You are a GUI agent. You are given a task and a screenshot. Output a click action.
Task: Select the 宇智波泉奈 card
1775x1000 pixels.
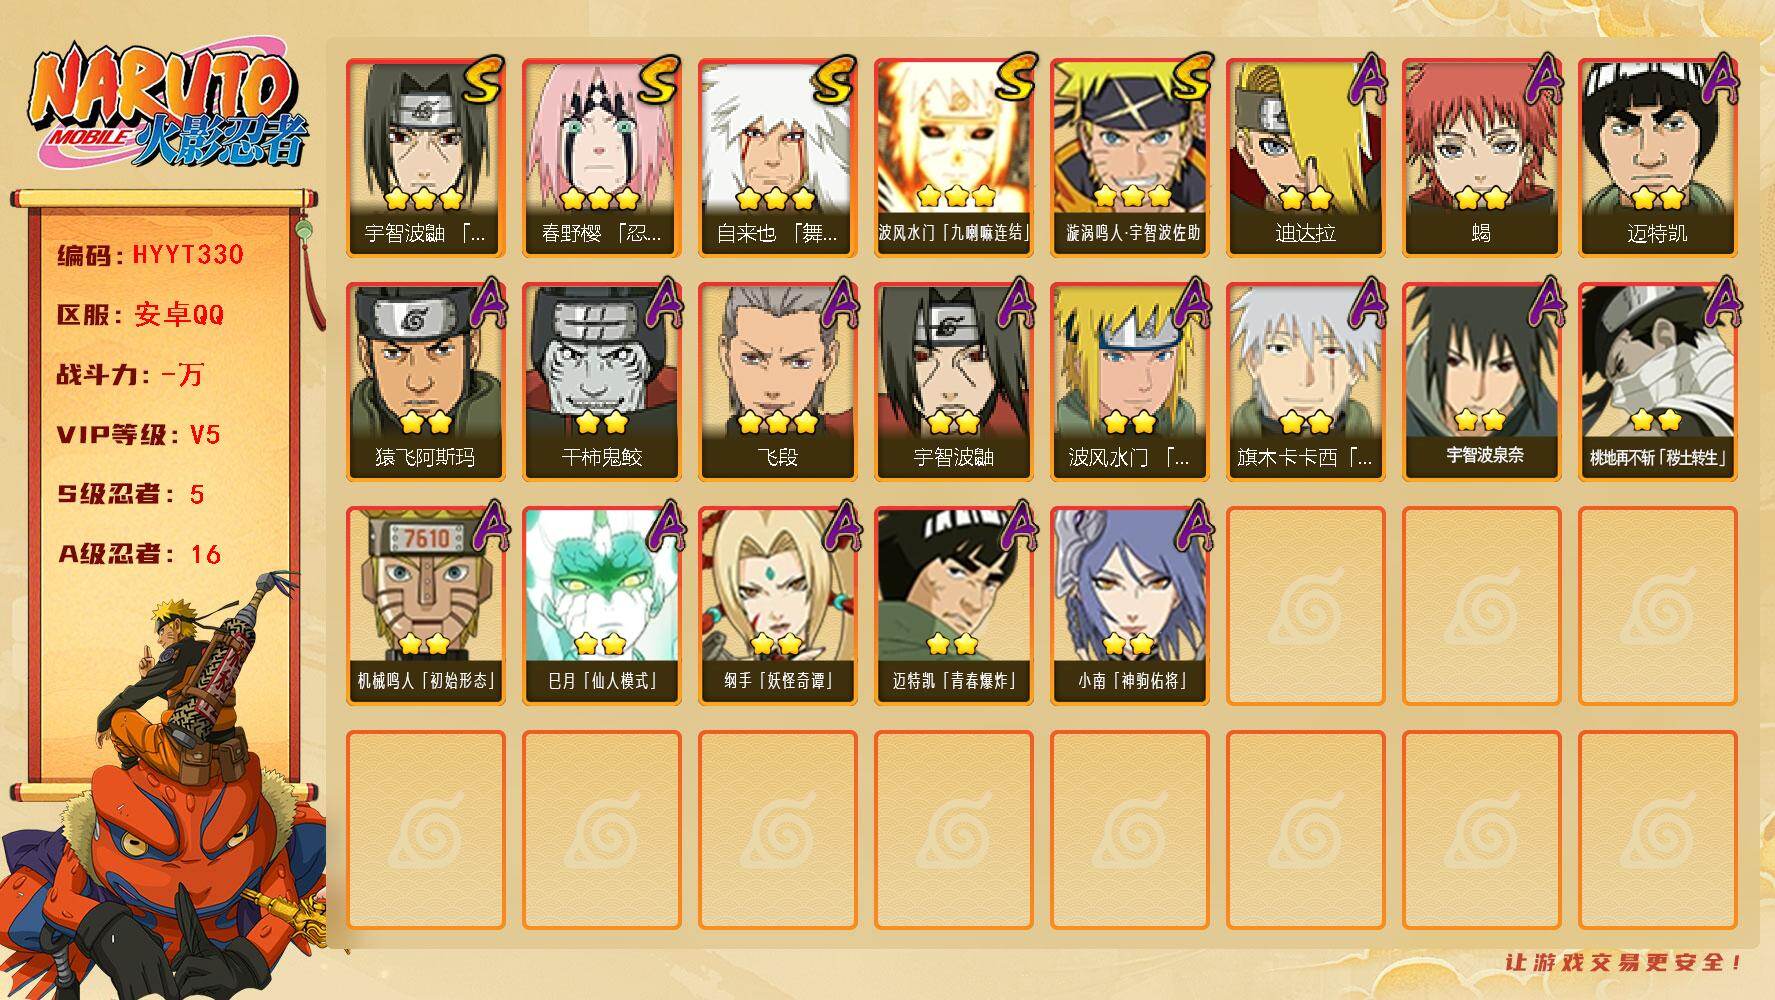coord(1481,382)
